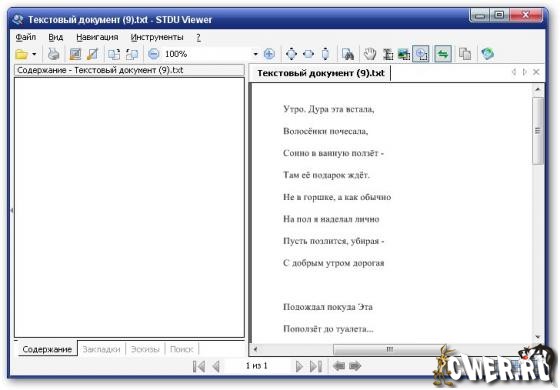Go to the next page arrow
560x390 pixels.
pos(299,366)
